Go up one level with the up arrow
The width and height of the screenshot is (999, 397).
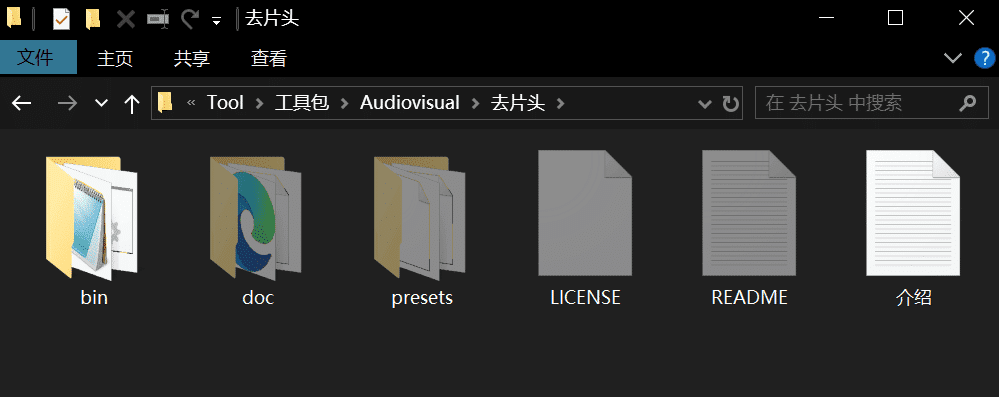tap(131, 103)
